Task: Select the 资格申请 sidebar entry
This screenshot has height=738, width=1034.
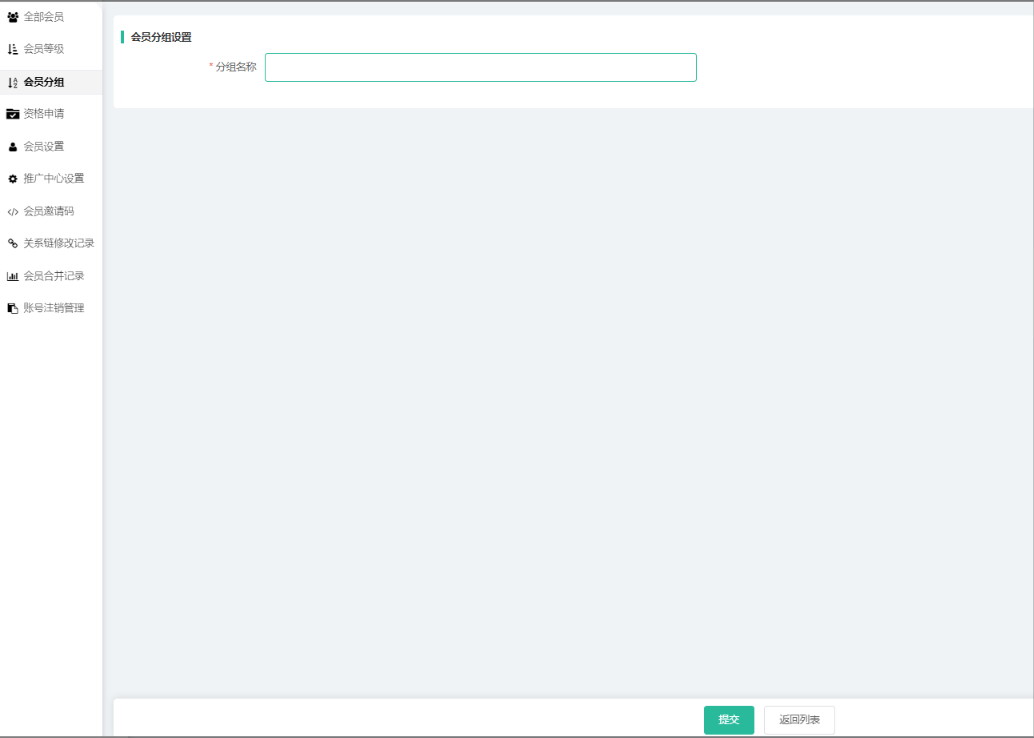Action: (x=44, y=114)
